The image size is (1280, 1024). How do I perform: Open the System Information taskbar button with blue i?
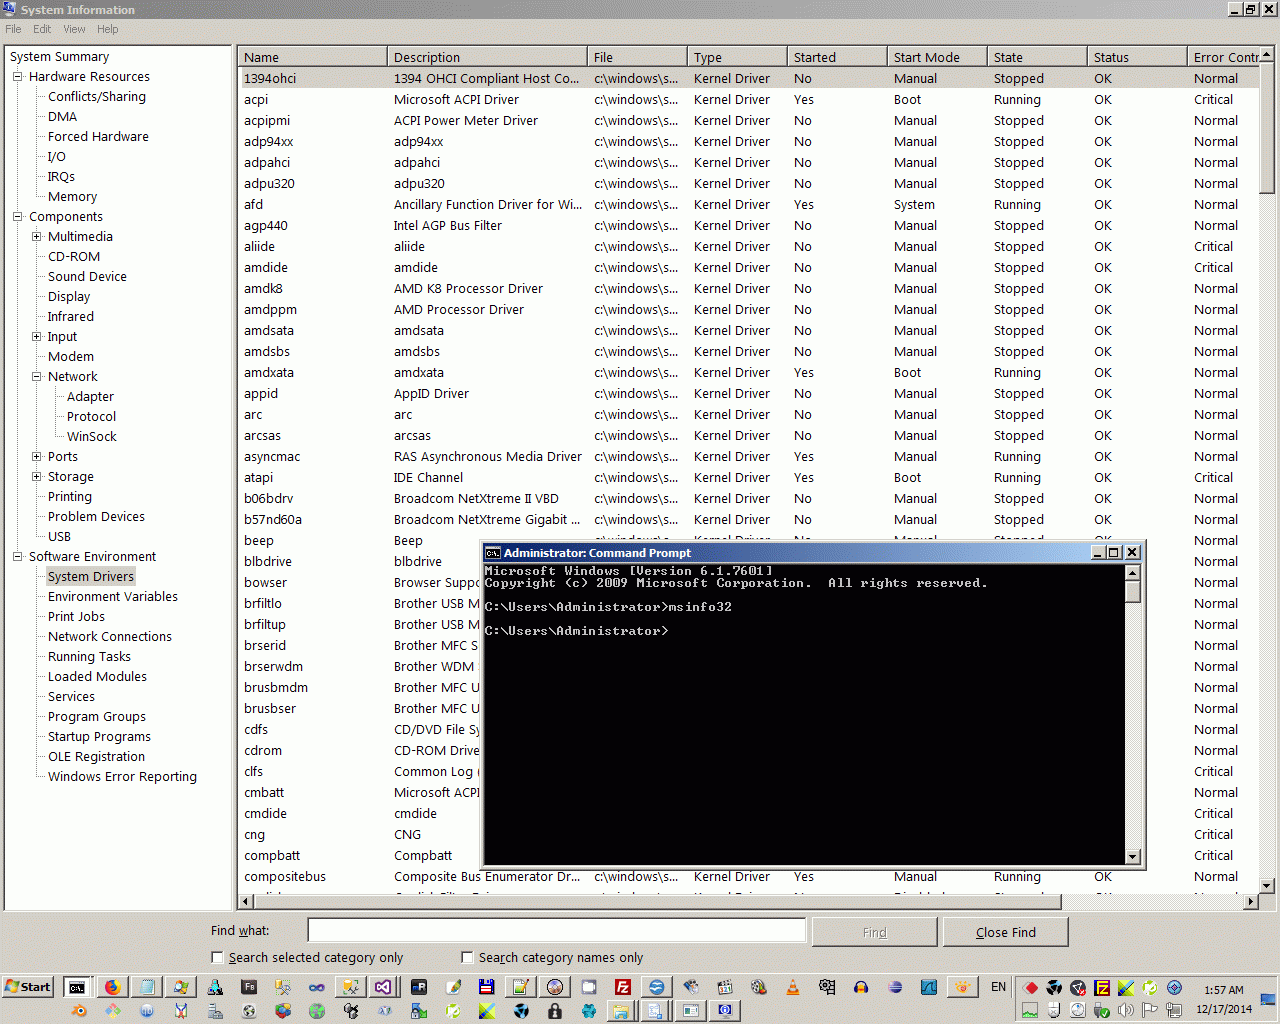coord(725,1011)
